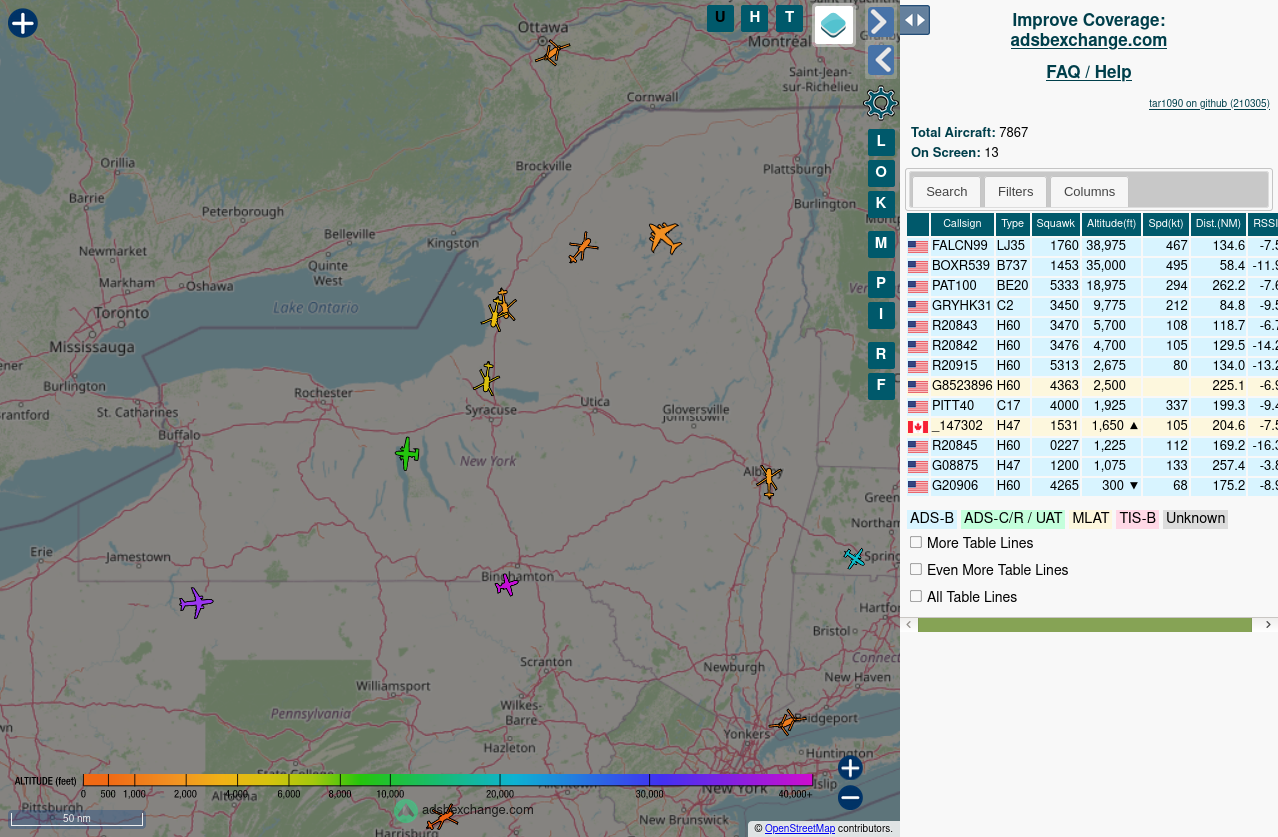Select the _147302 aircraft row
The width and height of the screenshot is (1278, 837).
[x=1092, y=426]
